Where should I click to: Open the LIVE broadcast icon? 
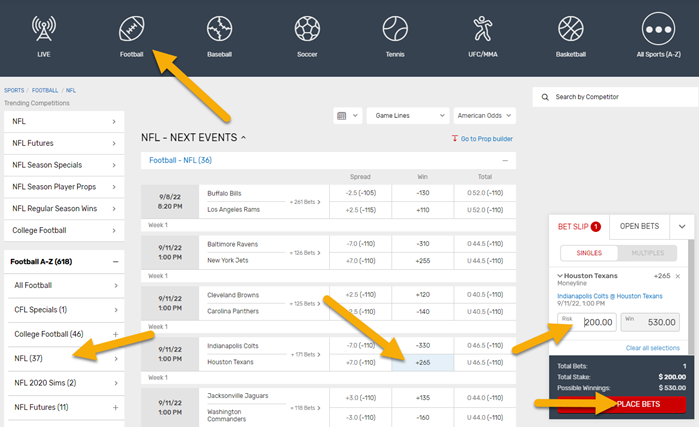coord(43,28)
